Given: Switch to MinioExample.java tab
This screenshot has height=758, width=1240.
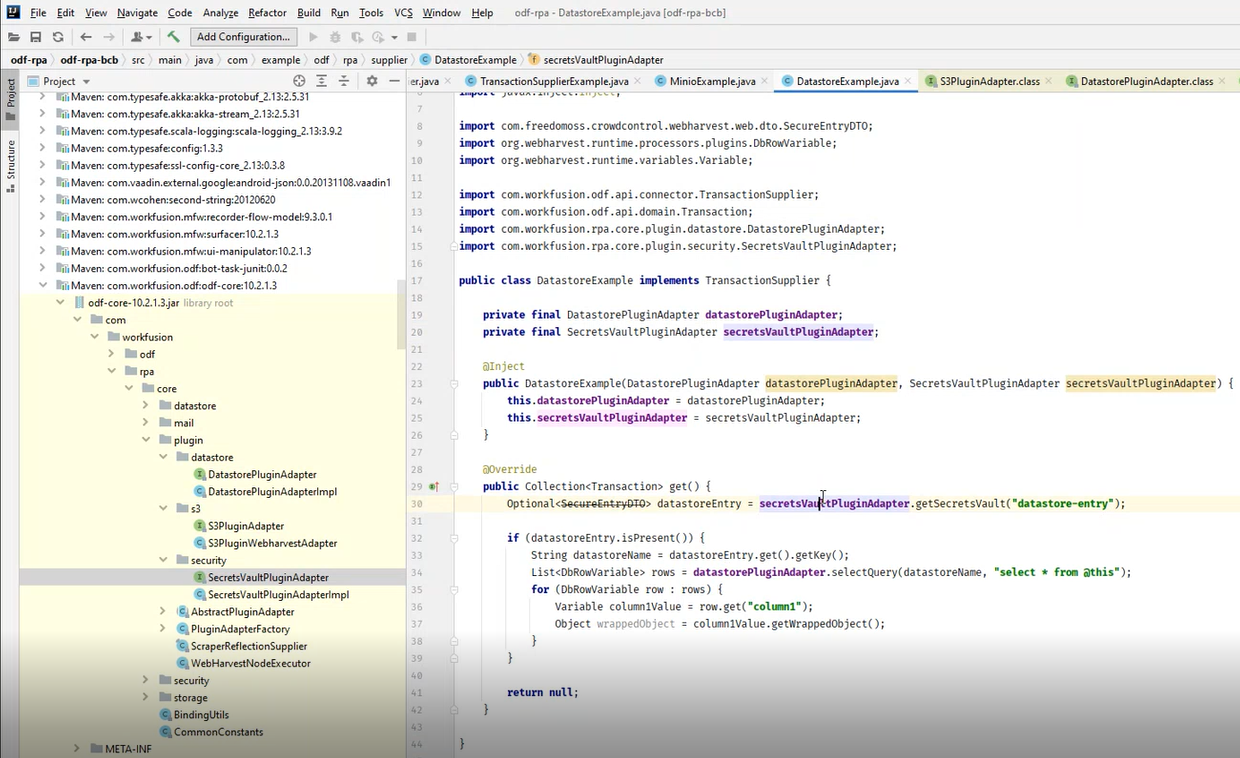Looking at the screenshot, I should click(711, 81).
